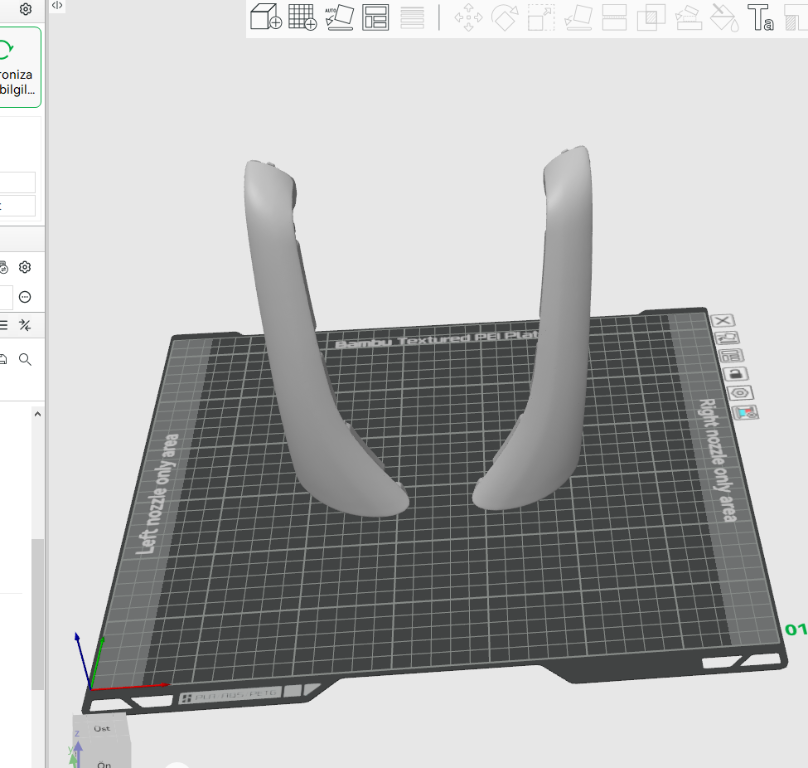The width and height of the screenshot is (808, 768).
Task: Select the Rotate tool in toolbar
Action: (x=505, y=17)
